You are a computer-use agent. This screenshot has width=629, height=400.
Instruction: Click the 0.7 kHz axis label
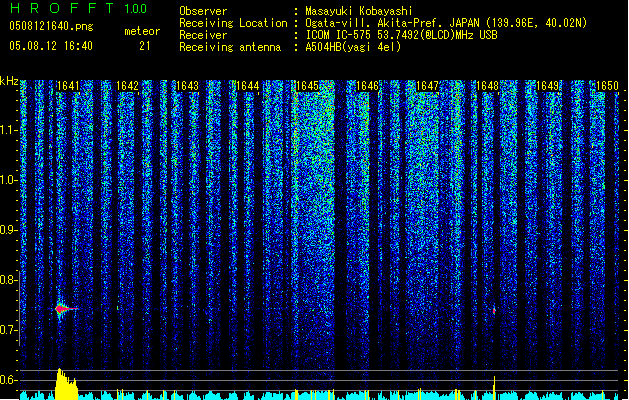click(8, 330)
